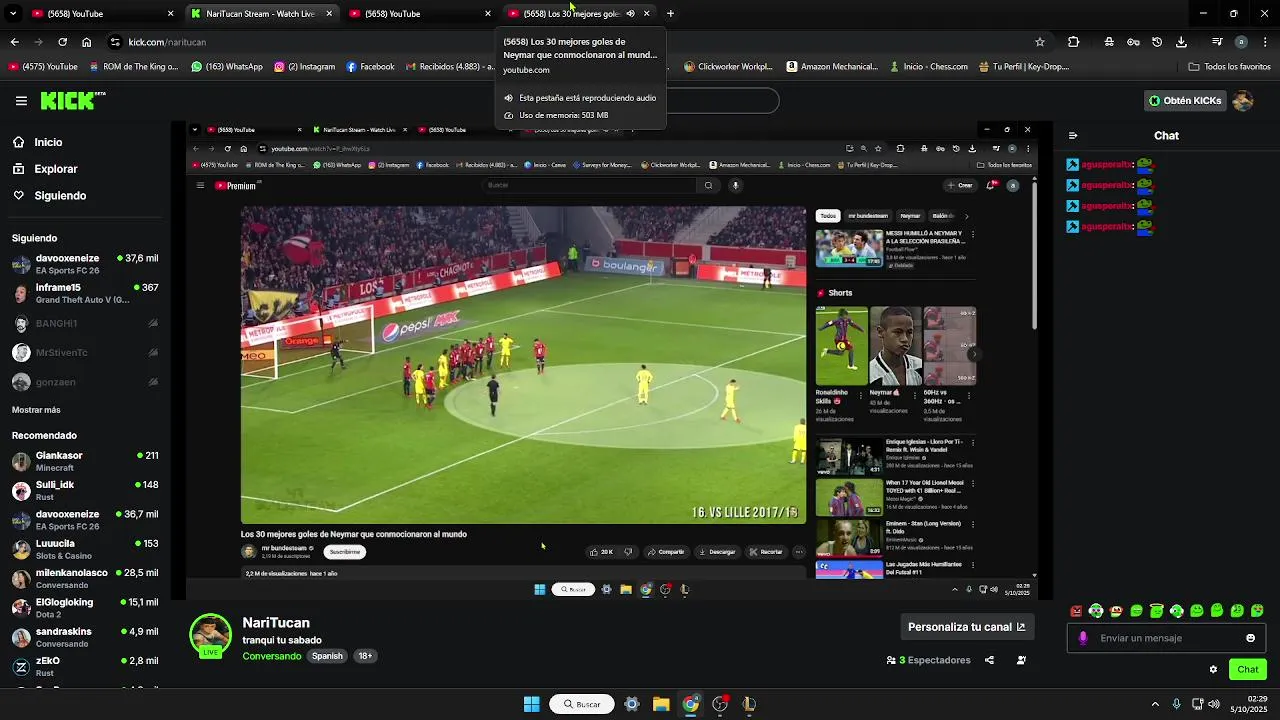The height and width of the screenshot is (720, 1280).
Task: Open the tab search dropdown arrow
Action: pos(13,14)
